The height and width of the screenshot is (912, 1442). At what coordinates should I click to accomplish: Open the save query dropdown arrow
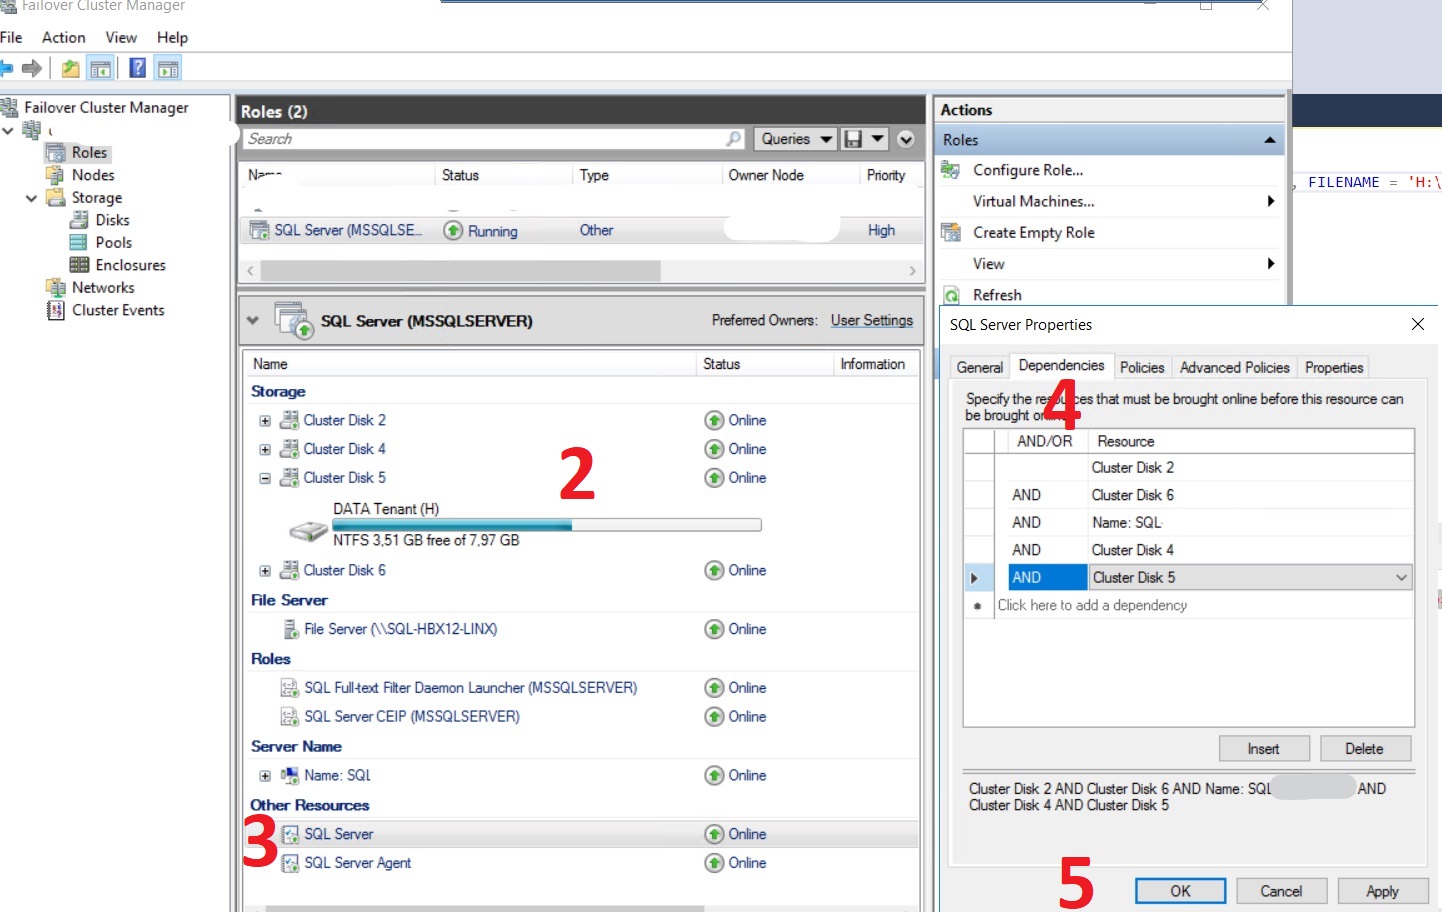[877, 139]
